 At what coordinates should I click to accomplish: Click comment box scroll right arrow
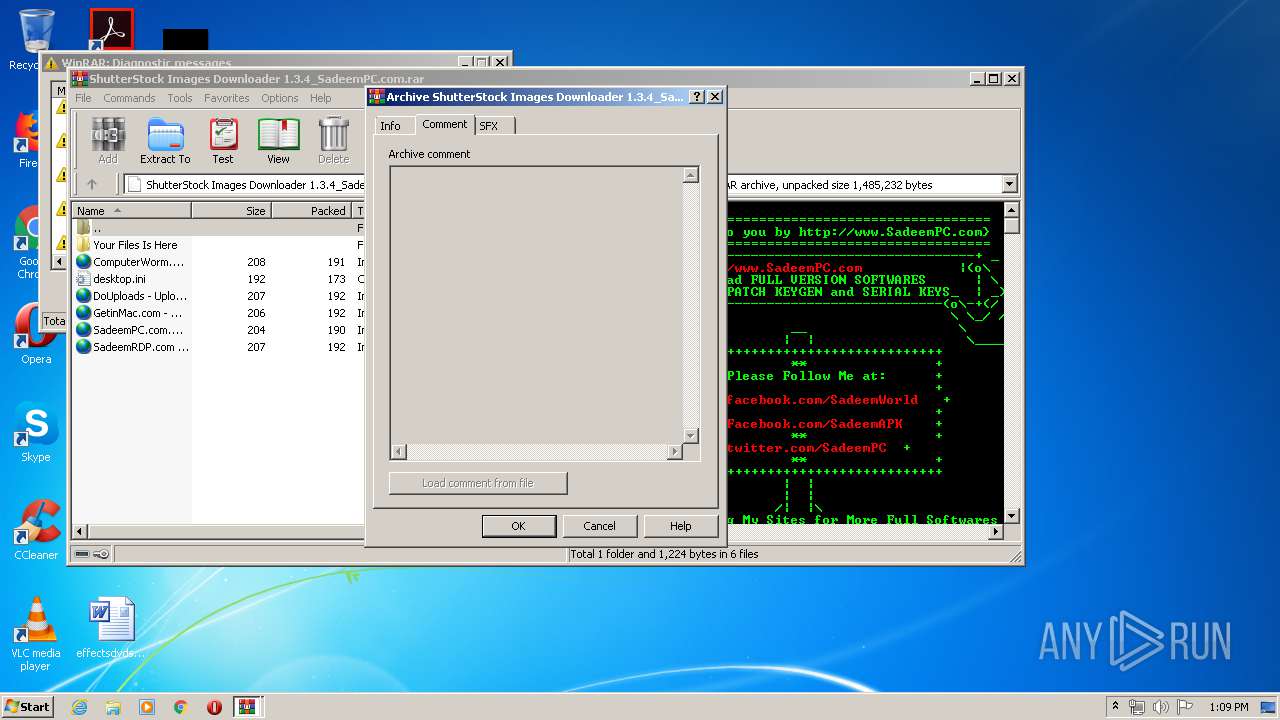pyautogui.click(x=674, y=451)
